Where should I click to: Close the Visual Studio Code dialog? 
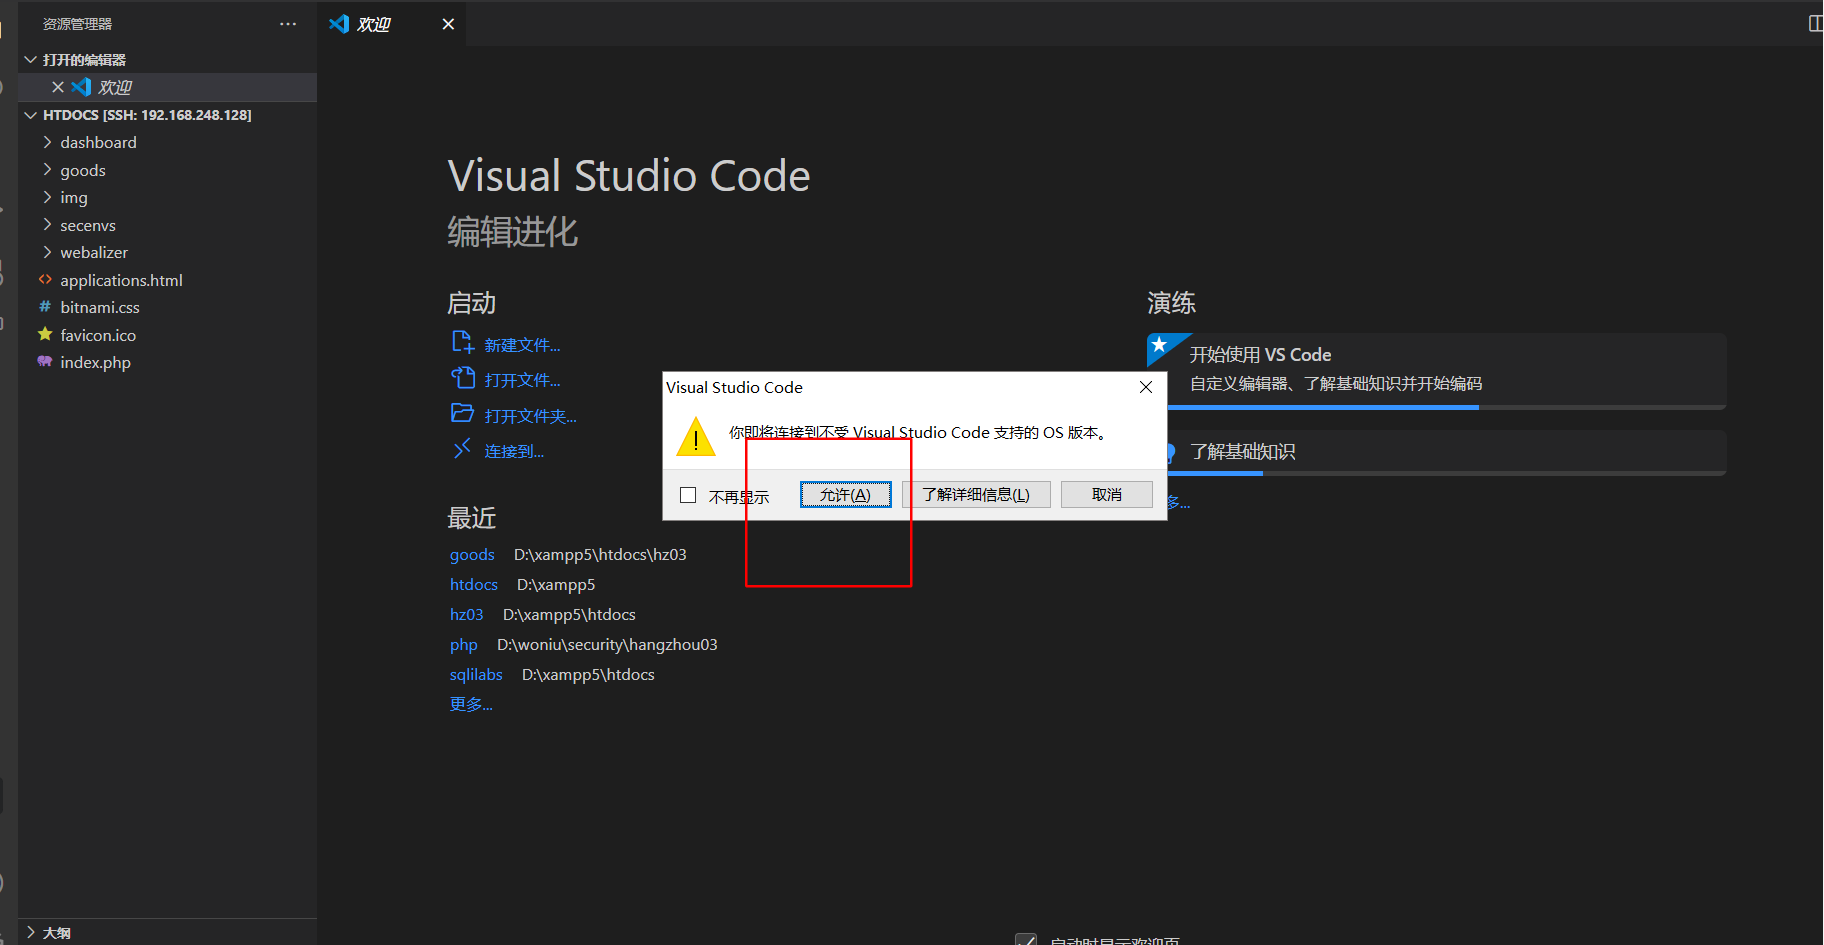point(1146,387)
